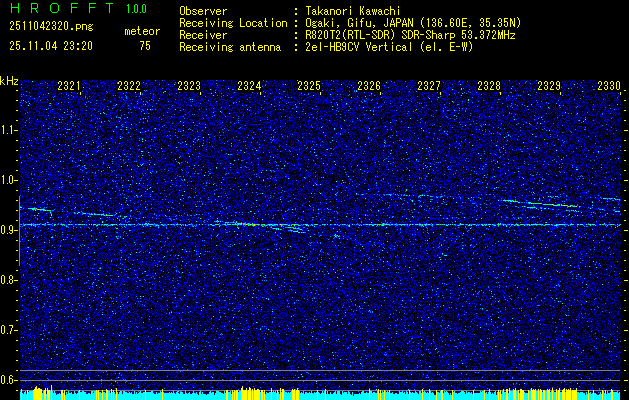Click the Receiving antenna label
This screenshot has width=629, height=400.
(x=230, y=47)
